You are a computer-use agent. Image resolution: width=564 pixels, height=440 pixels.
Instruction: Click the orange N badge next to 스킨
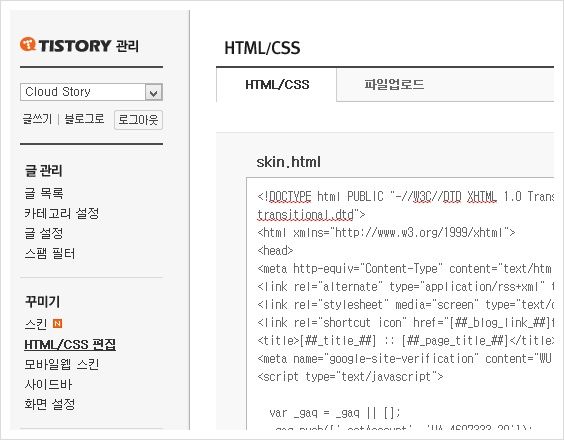58,323
